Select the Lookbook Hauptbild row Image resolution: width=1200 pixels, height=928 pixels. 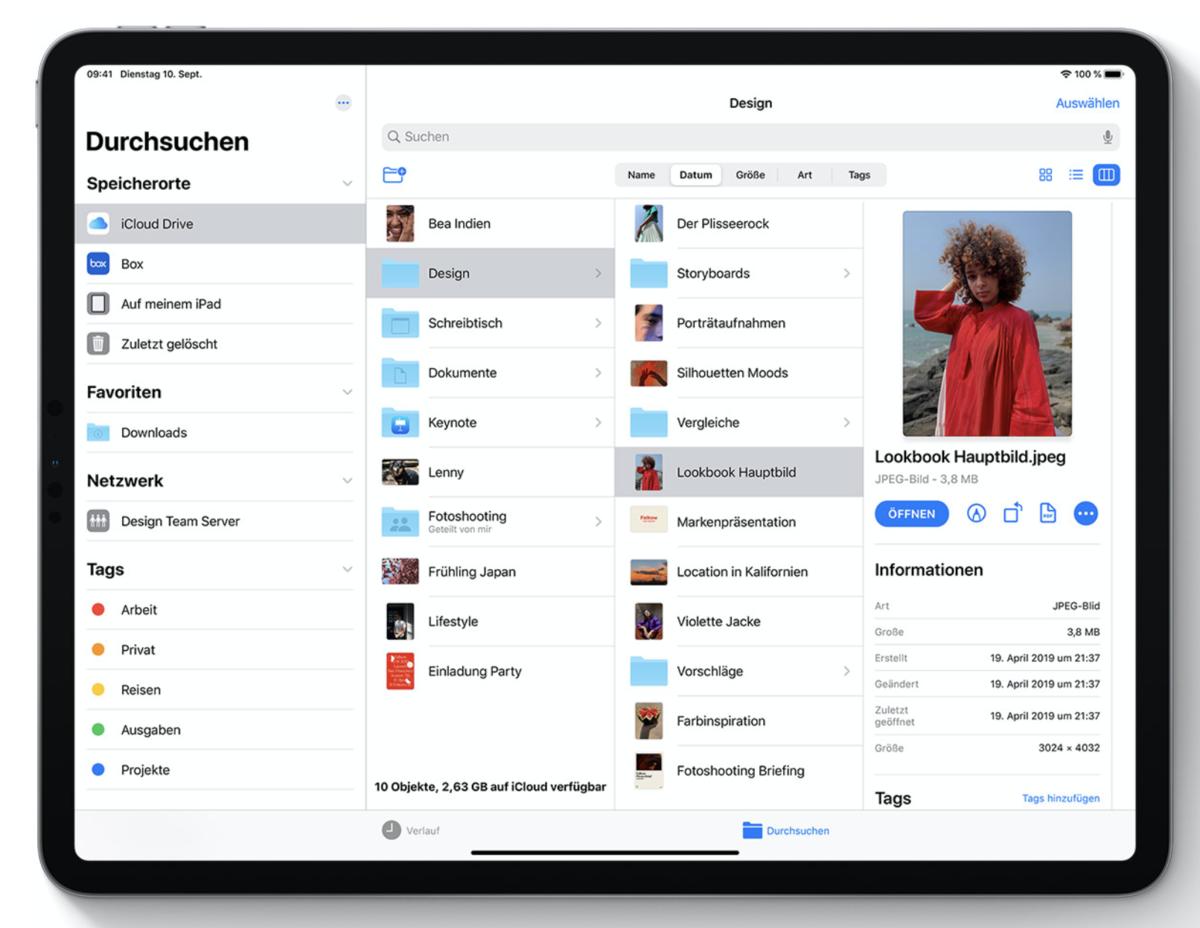739,472
